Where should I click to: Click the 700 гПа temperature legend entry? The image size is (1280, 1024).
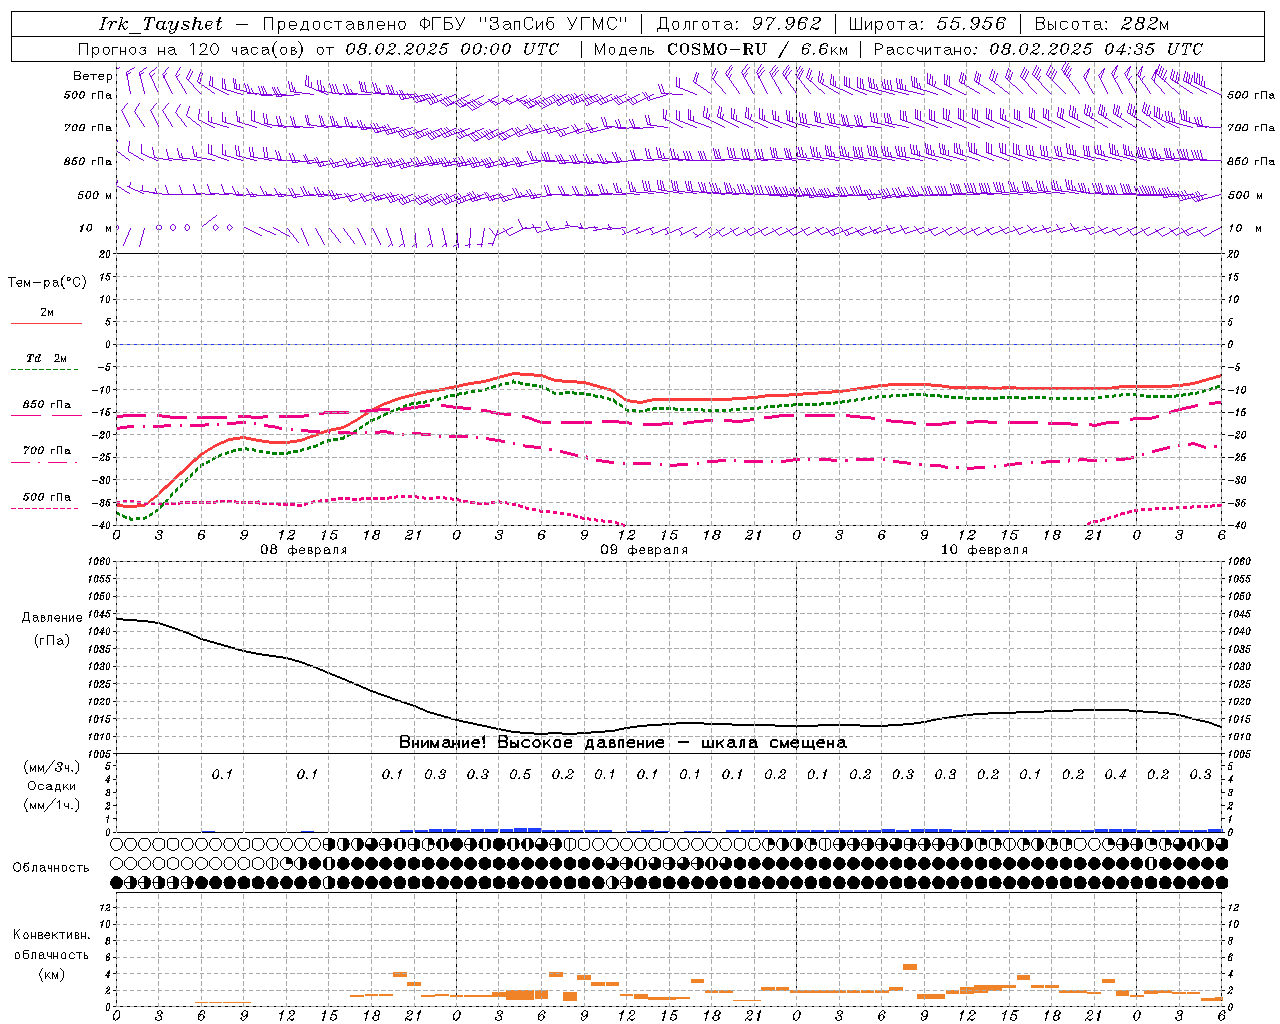47,451
